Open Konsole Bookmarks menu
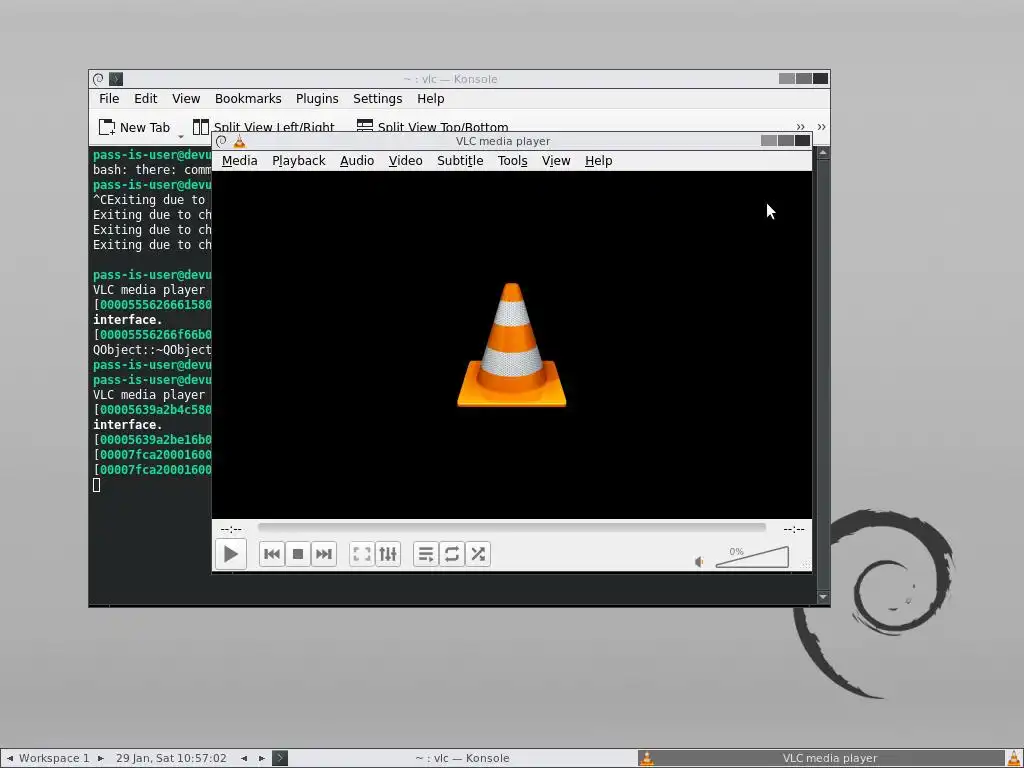The image size is (1024, 768). [248, 99]
